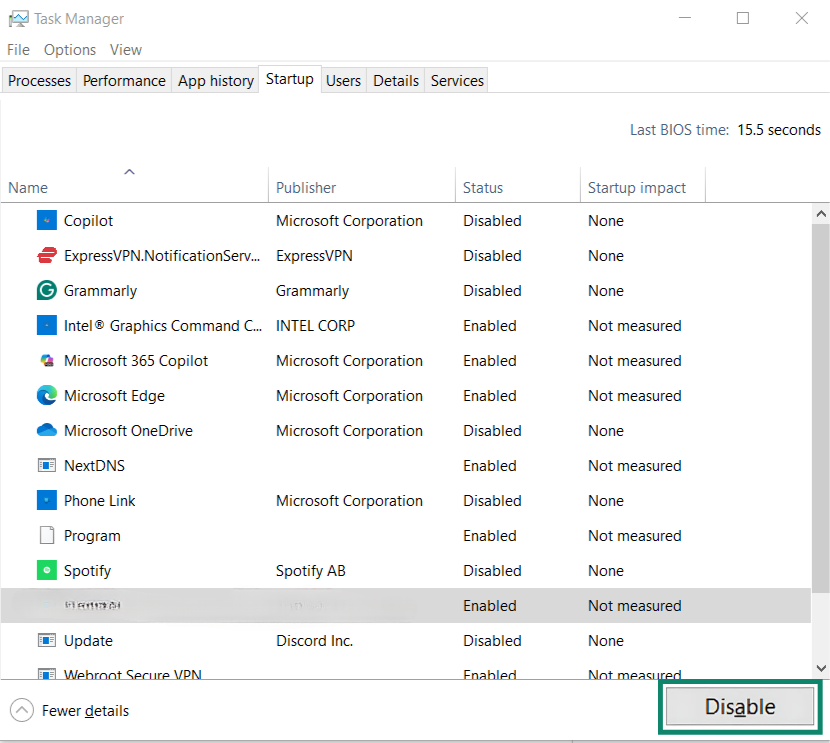The image size is (830, 743).
Task: Select the Startup tab
Action: 290,79
